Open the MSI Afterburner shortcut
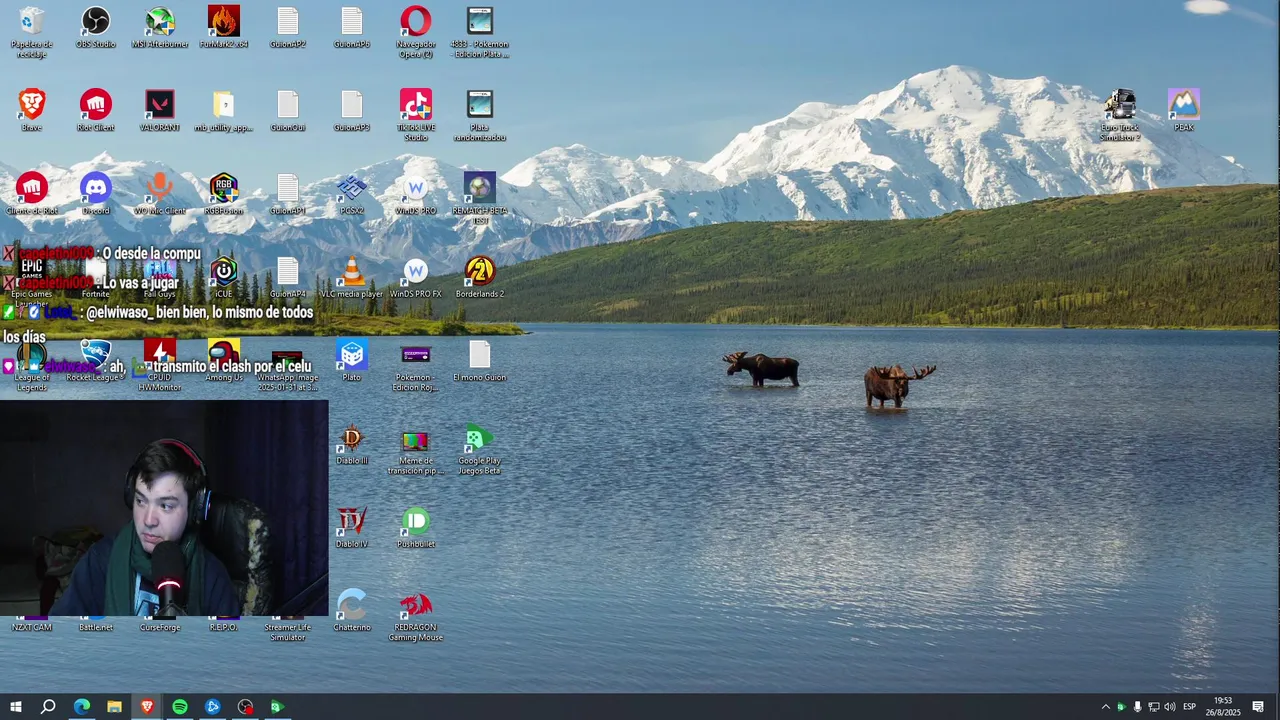 point(160,27)
